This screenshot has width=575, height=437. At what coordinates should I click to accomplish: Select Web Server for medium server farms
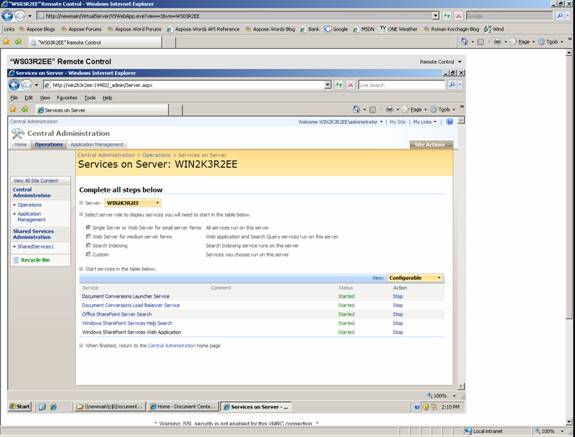point(88,236)
